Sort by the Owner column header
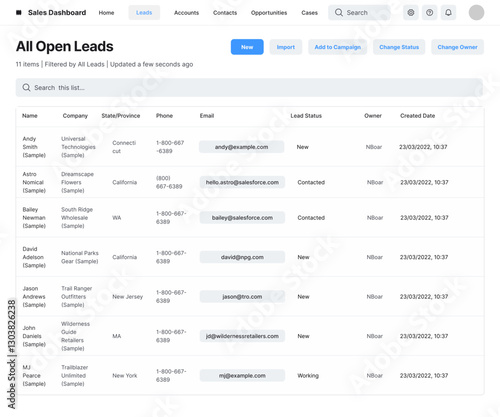This screenshot has width=500, height=417. pos(373,116)
